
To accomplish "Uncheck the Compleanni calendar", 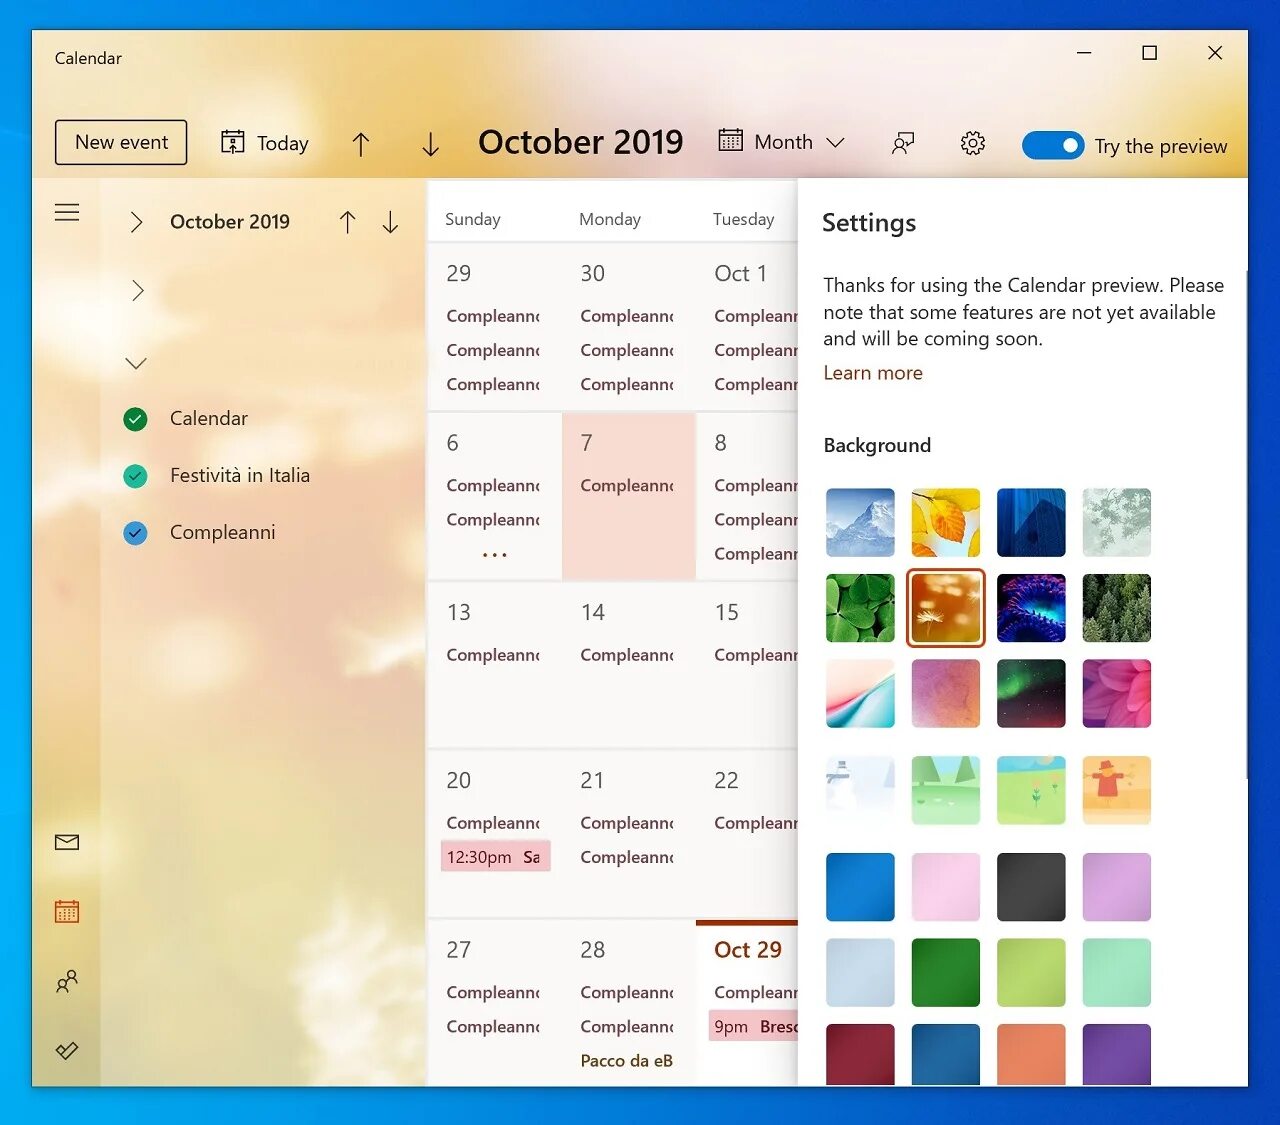I will click(x=135, y=533).
